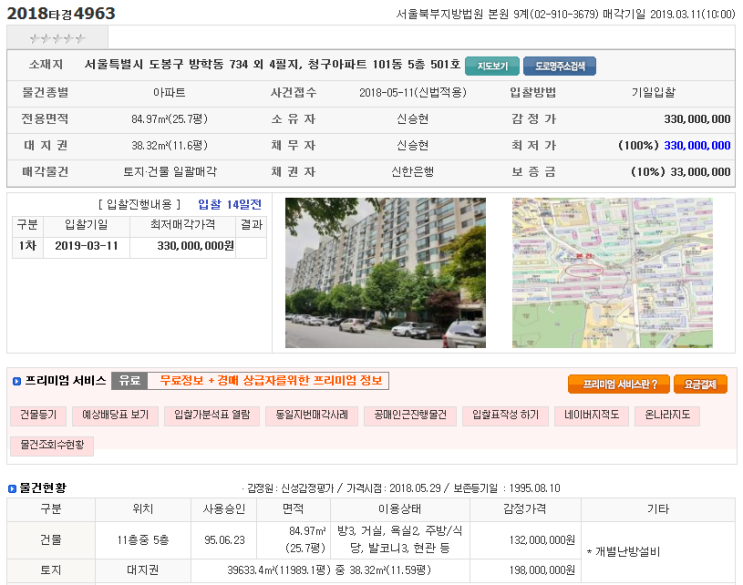Click case number 2018타경4963

61,13
